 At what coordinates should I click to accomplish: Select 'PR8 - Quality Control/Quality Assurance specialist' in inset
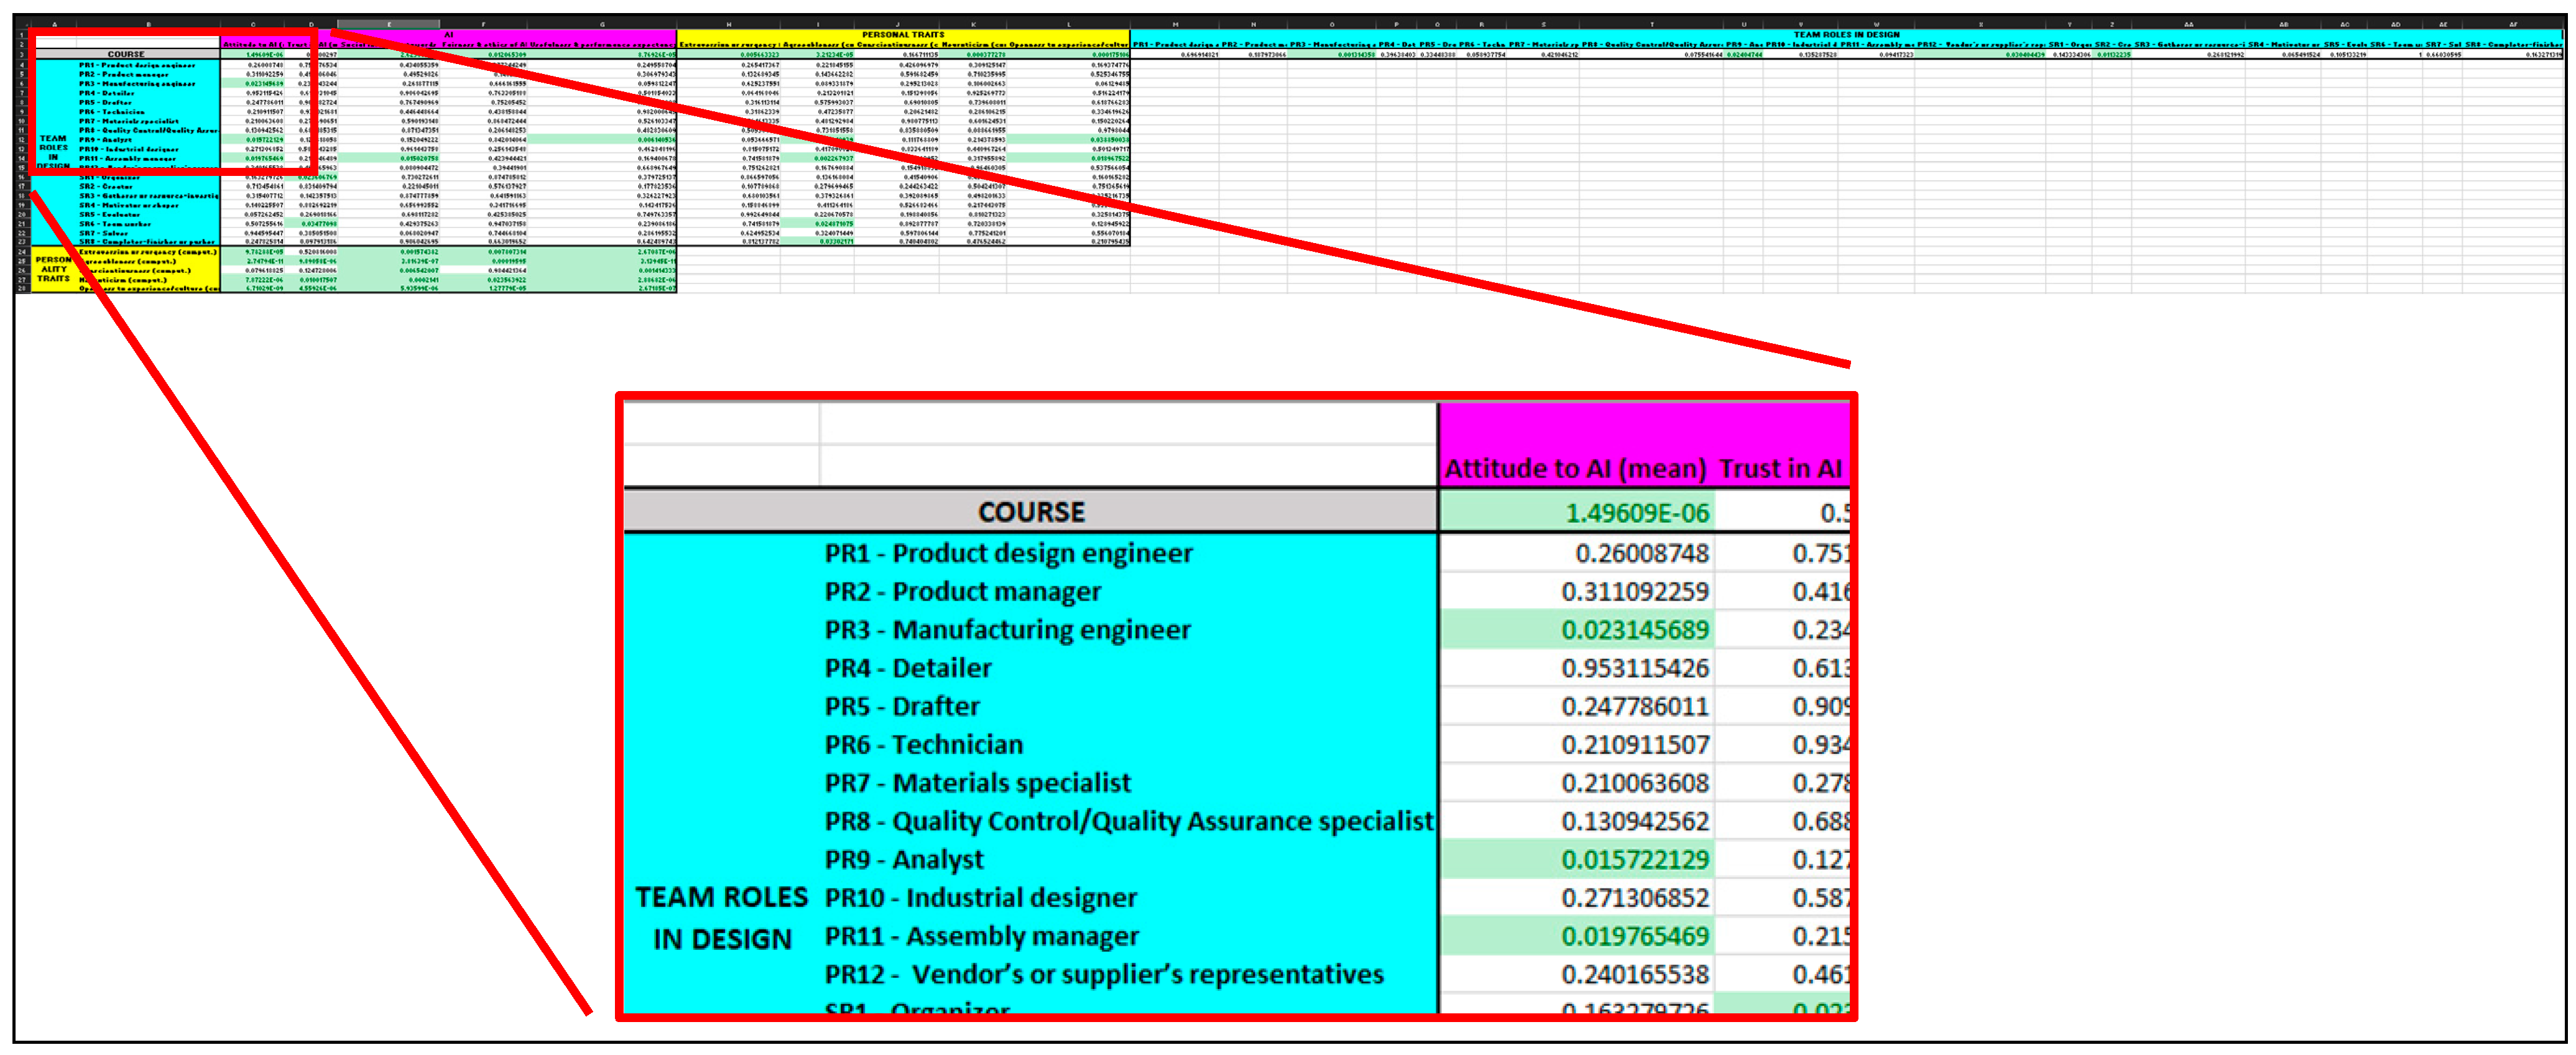click(x=1128, y=821)
